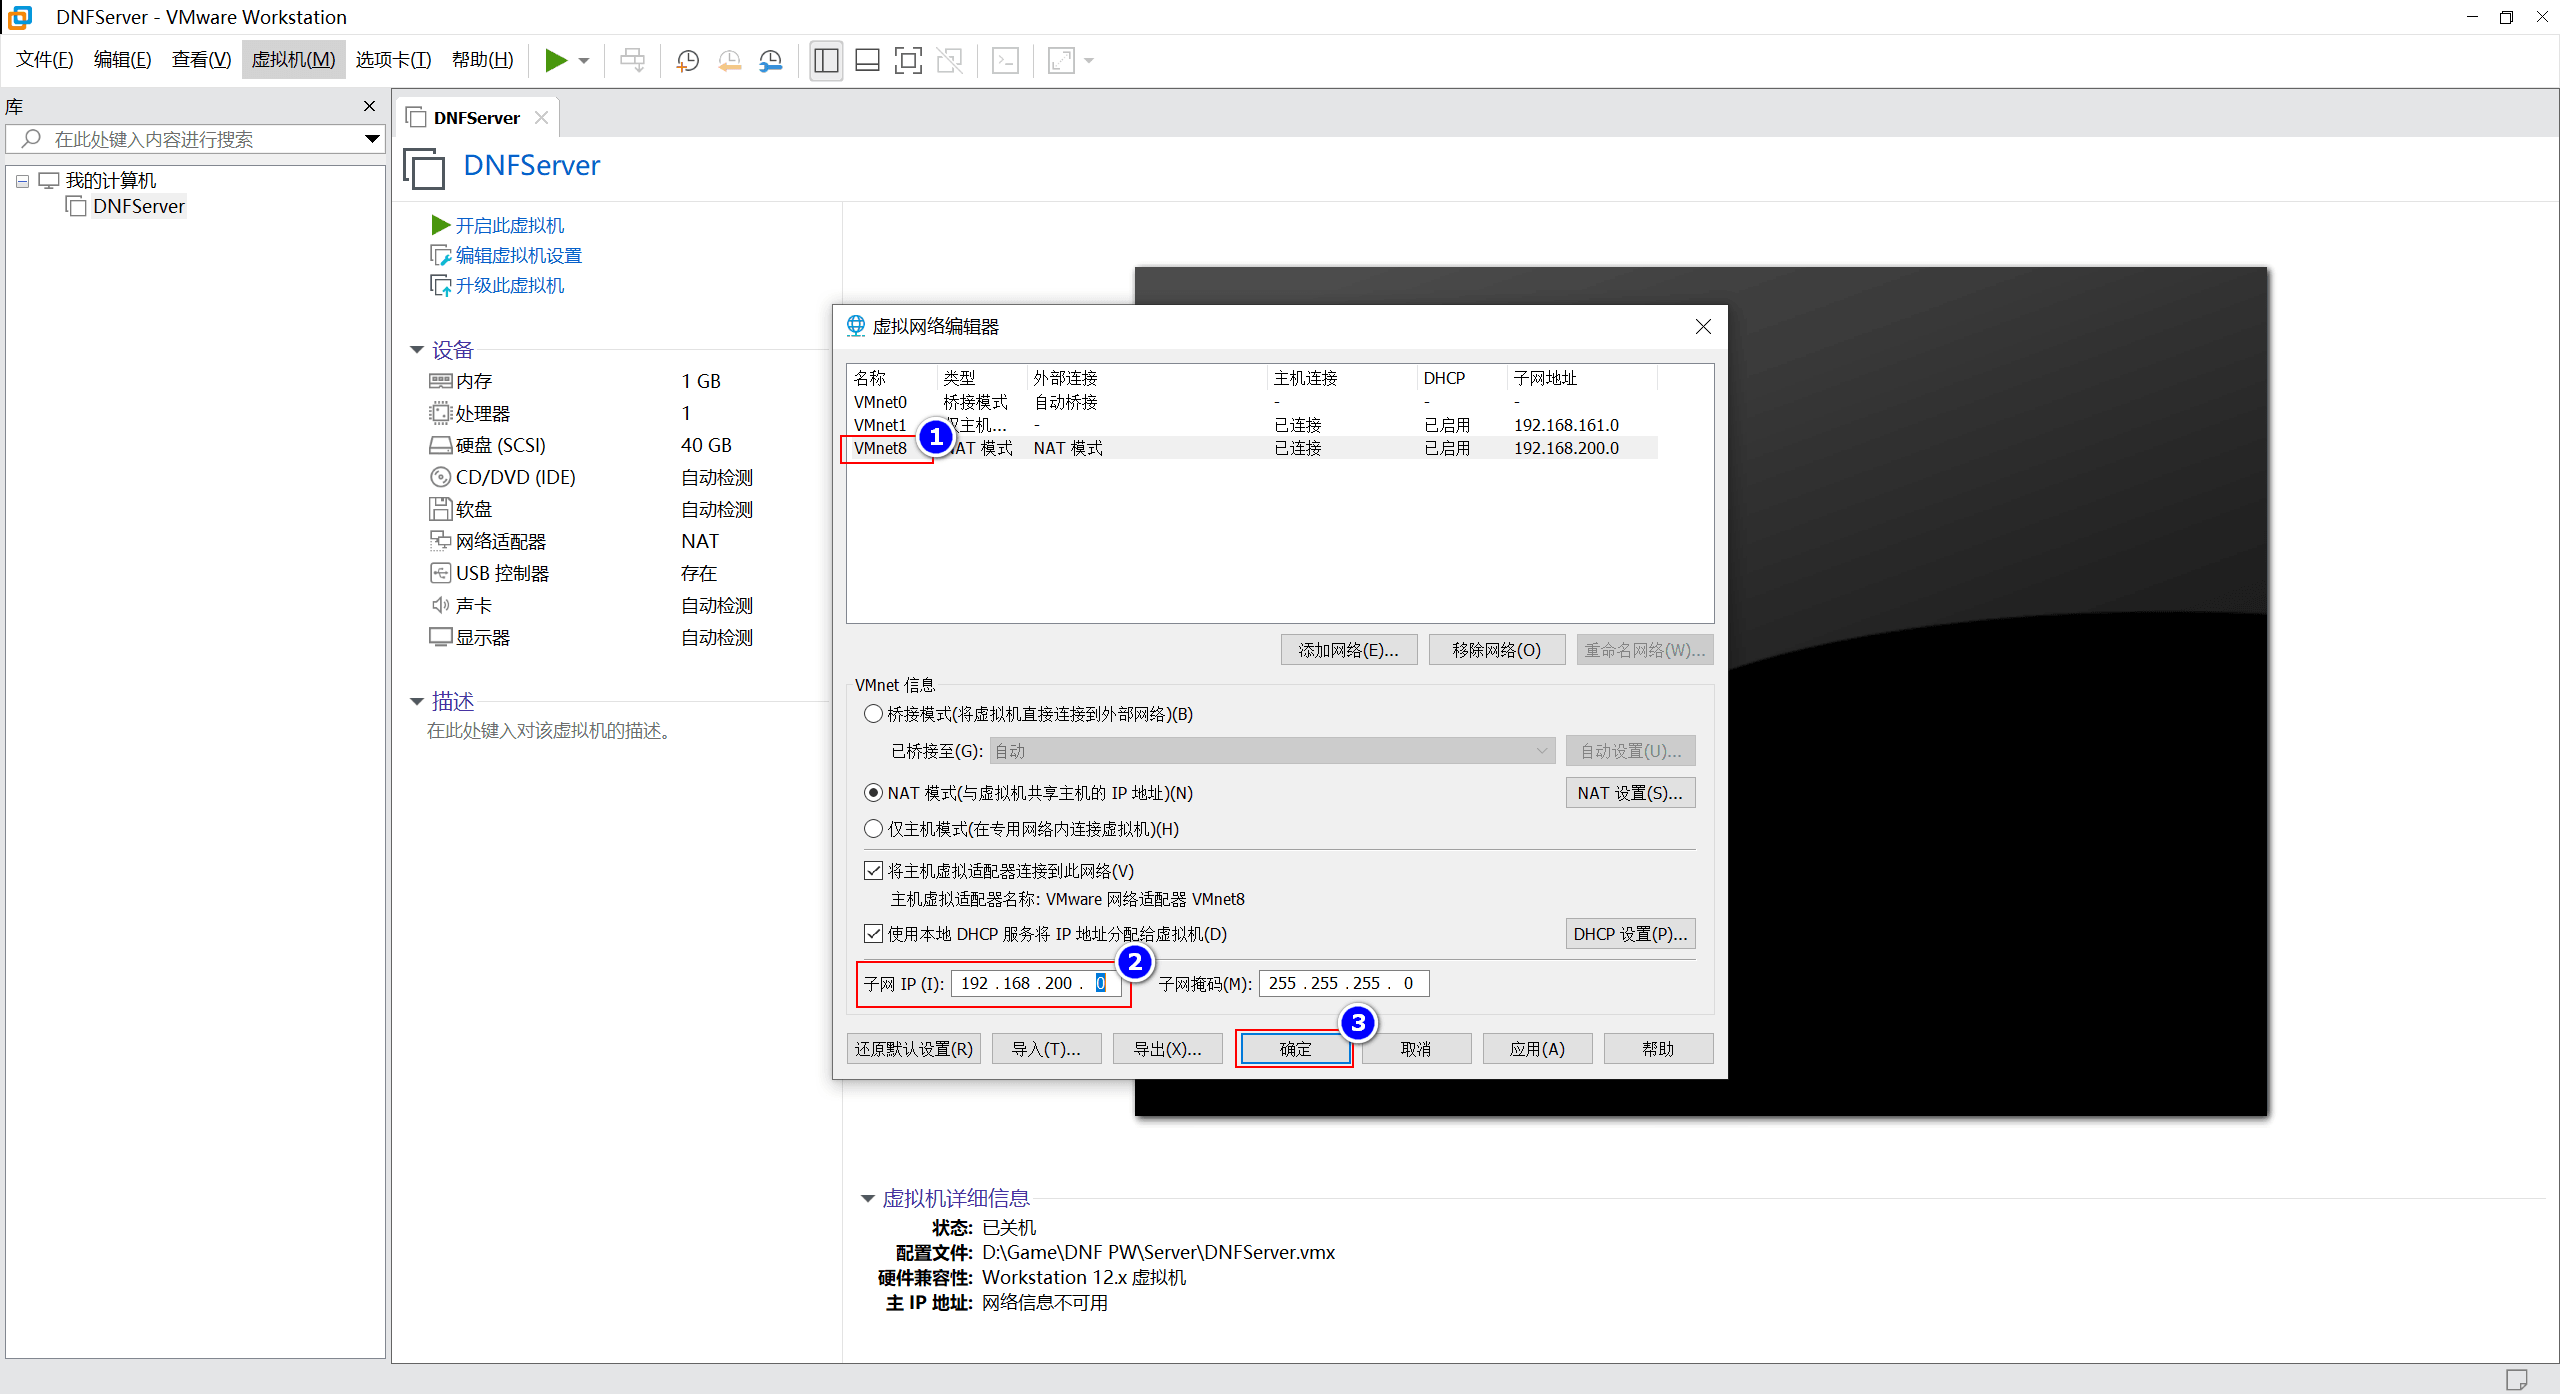The width and height of the screenshot is (2560, 1394).
Task: Select the VMnet8 network row
Action: coord(1252,448)
